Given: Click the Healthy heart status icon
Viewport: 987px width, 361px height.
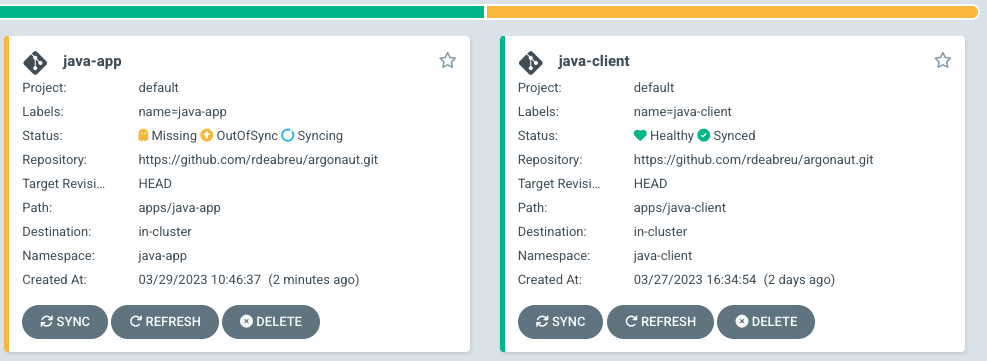Looking at the screenshot, I should point(640,135).
